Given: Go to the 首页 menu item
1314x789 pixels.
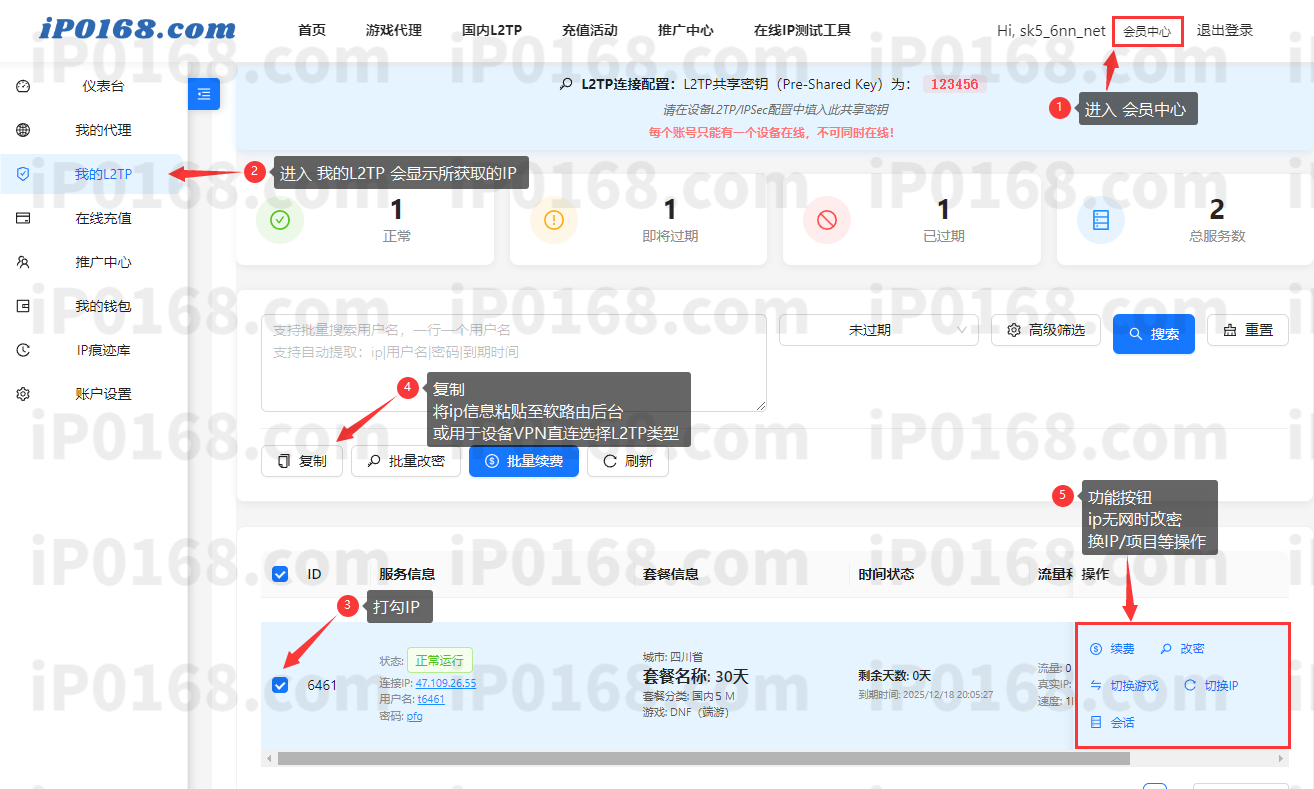Looking at the screenshot, I should click(x=311, y=30).
